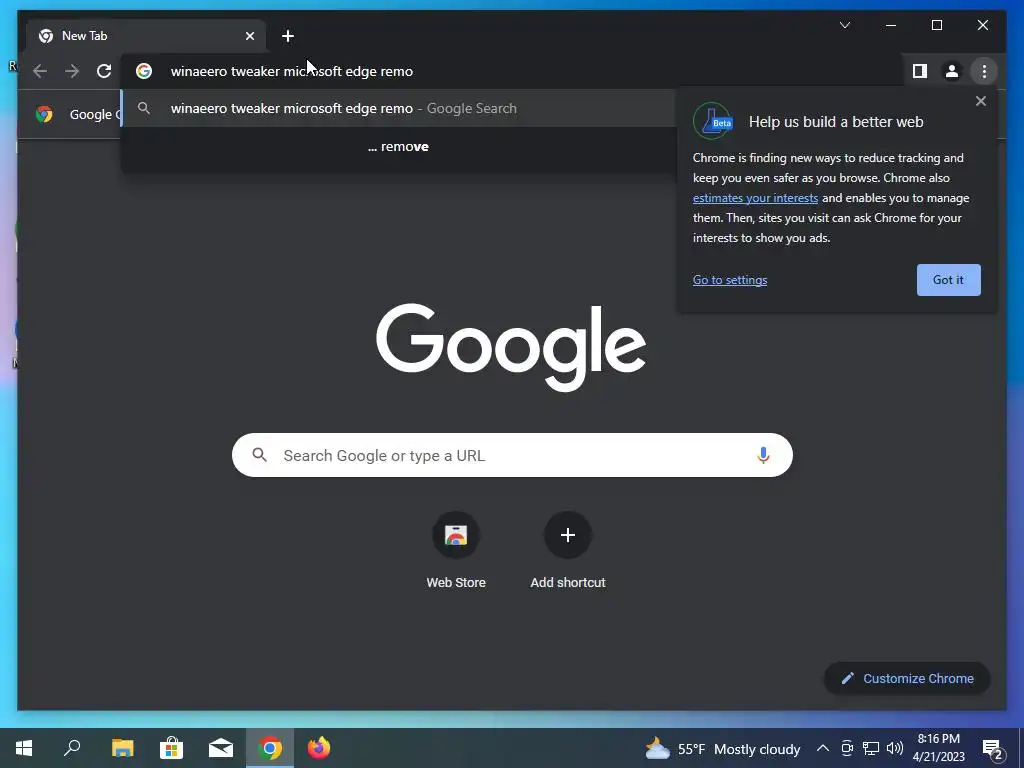Open File Explorer from taskbar

click(122, 748)
